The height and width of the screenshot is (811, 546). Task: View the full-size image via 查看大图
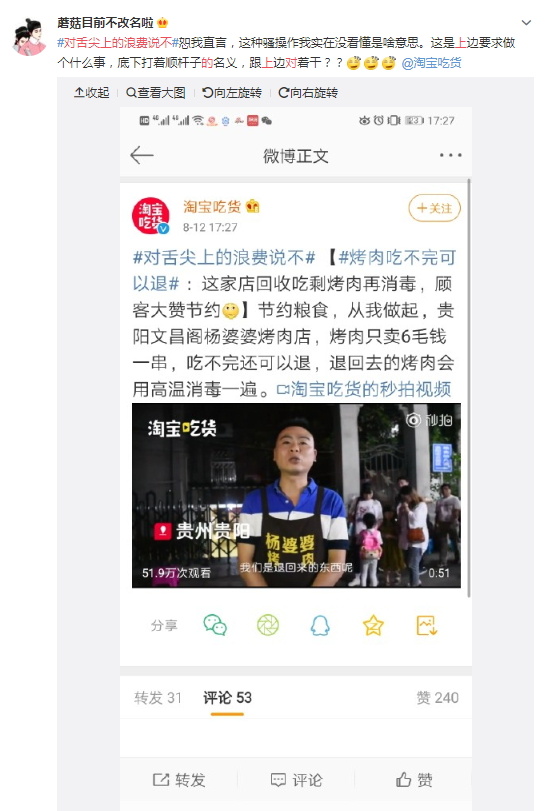[x=156, y=93]
